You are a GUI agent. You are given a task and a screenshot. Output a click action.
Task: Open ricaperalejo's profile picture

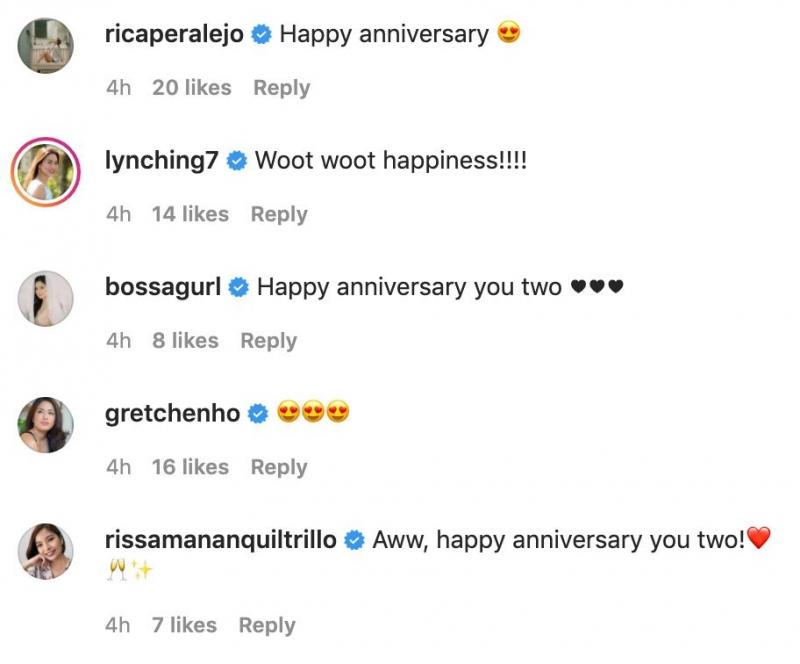click(46, 46)
